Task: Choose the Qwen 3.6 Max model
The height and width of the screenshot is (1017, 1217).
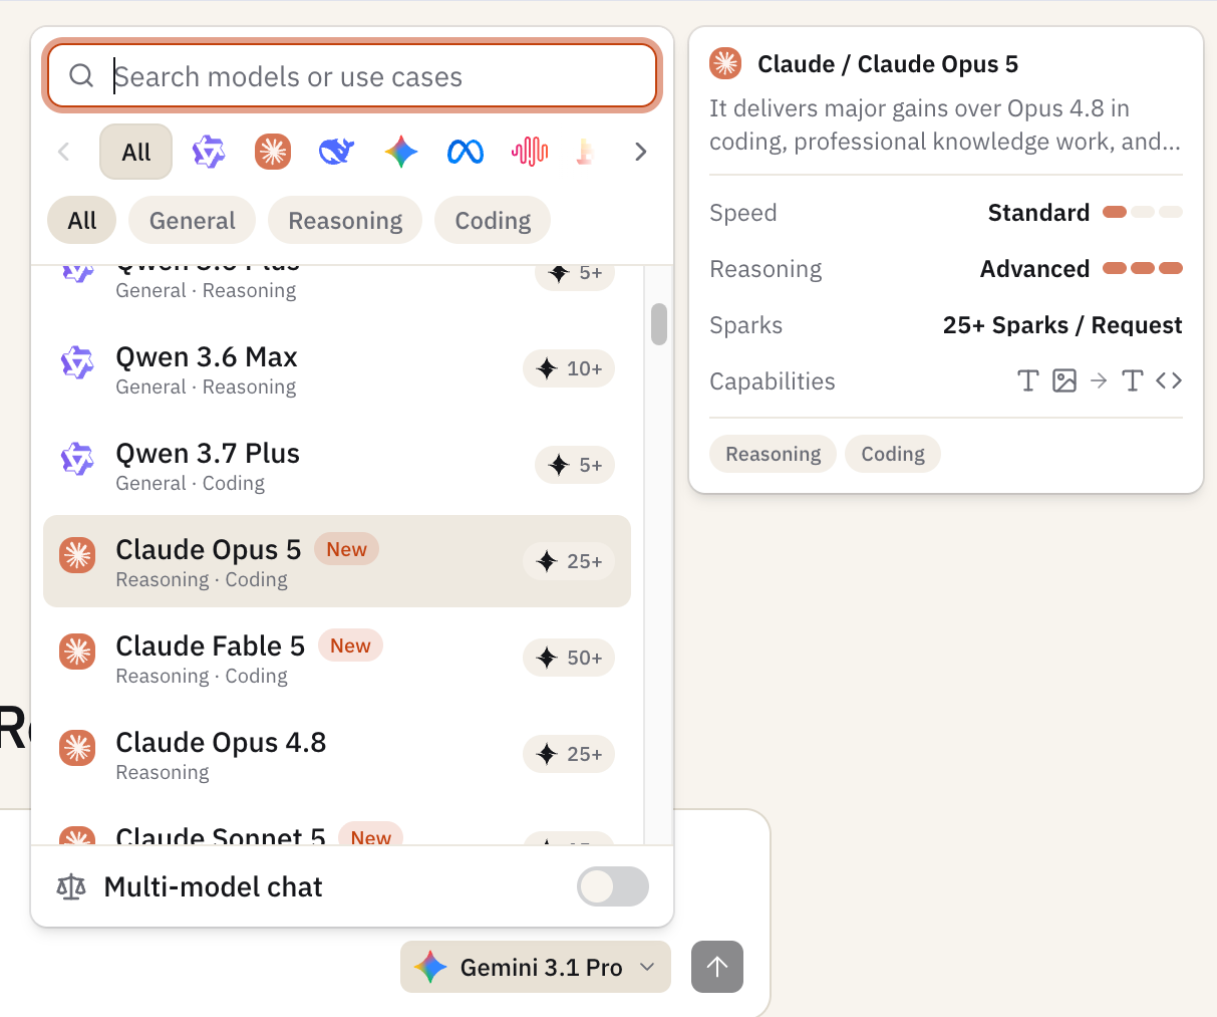Action: (337, 369)
